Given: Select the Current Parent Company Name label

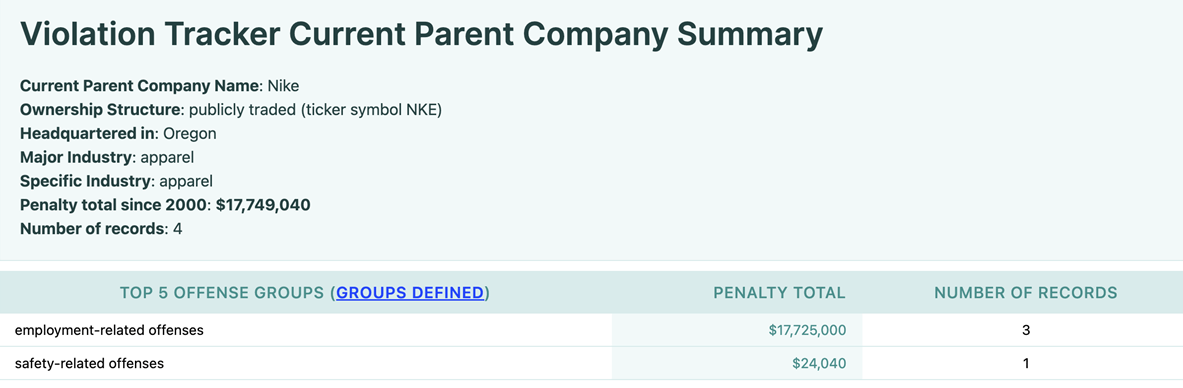Looking at the screenshot, I should (x=141, y=86).
